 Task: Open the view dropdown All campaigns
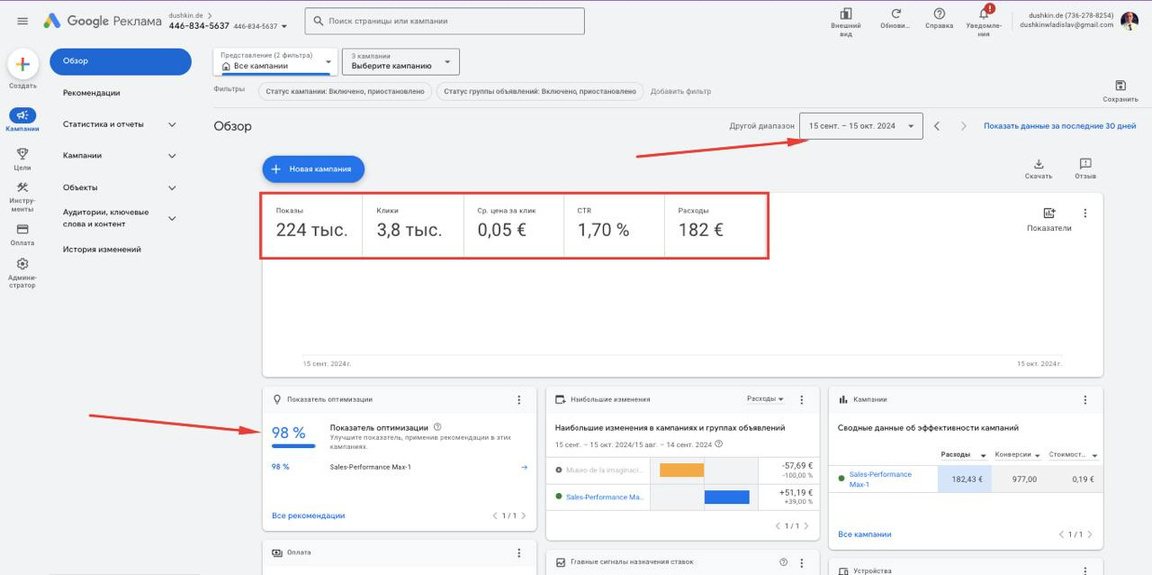(x=276, y=62)
